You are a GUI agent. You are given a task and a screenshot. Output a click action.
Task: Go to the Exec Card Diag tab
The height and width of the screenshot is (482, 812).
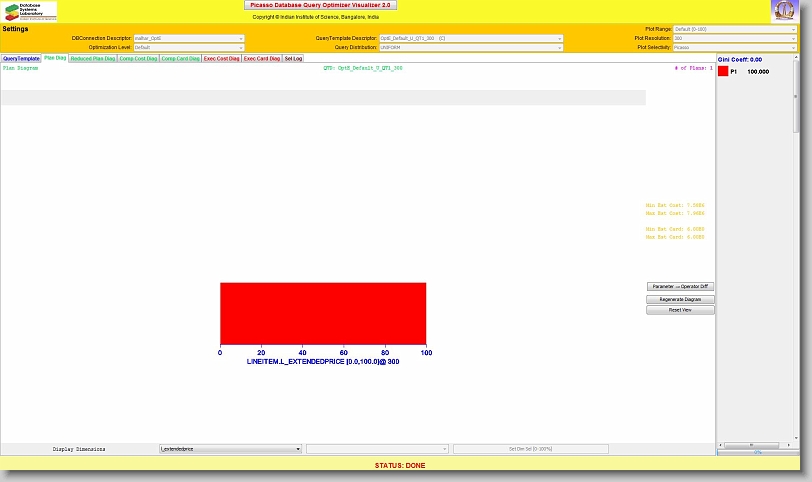point(262,59)
